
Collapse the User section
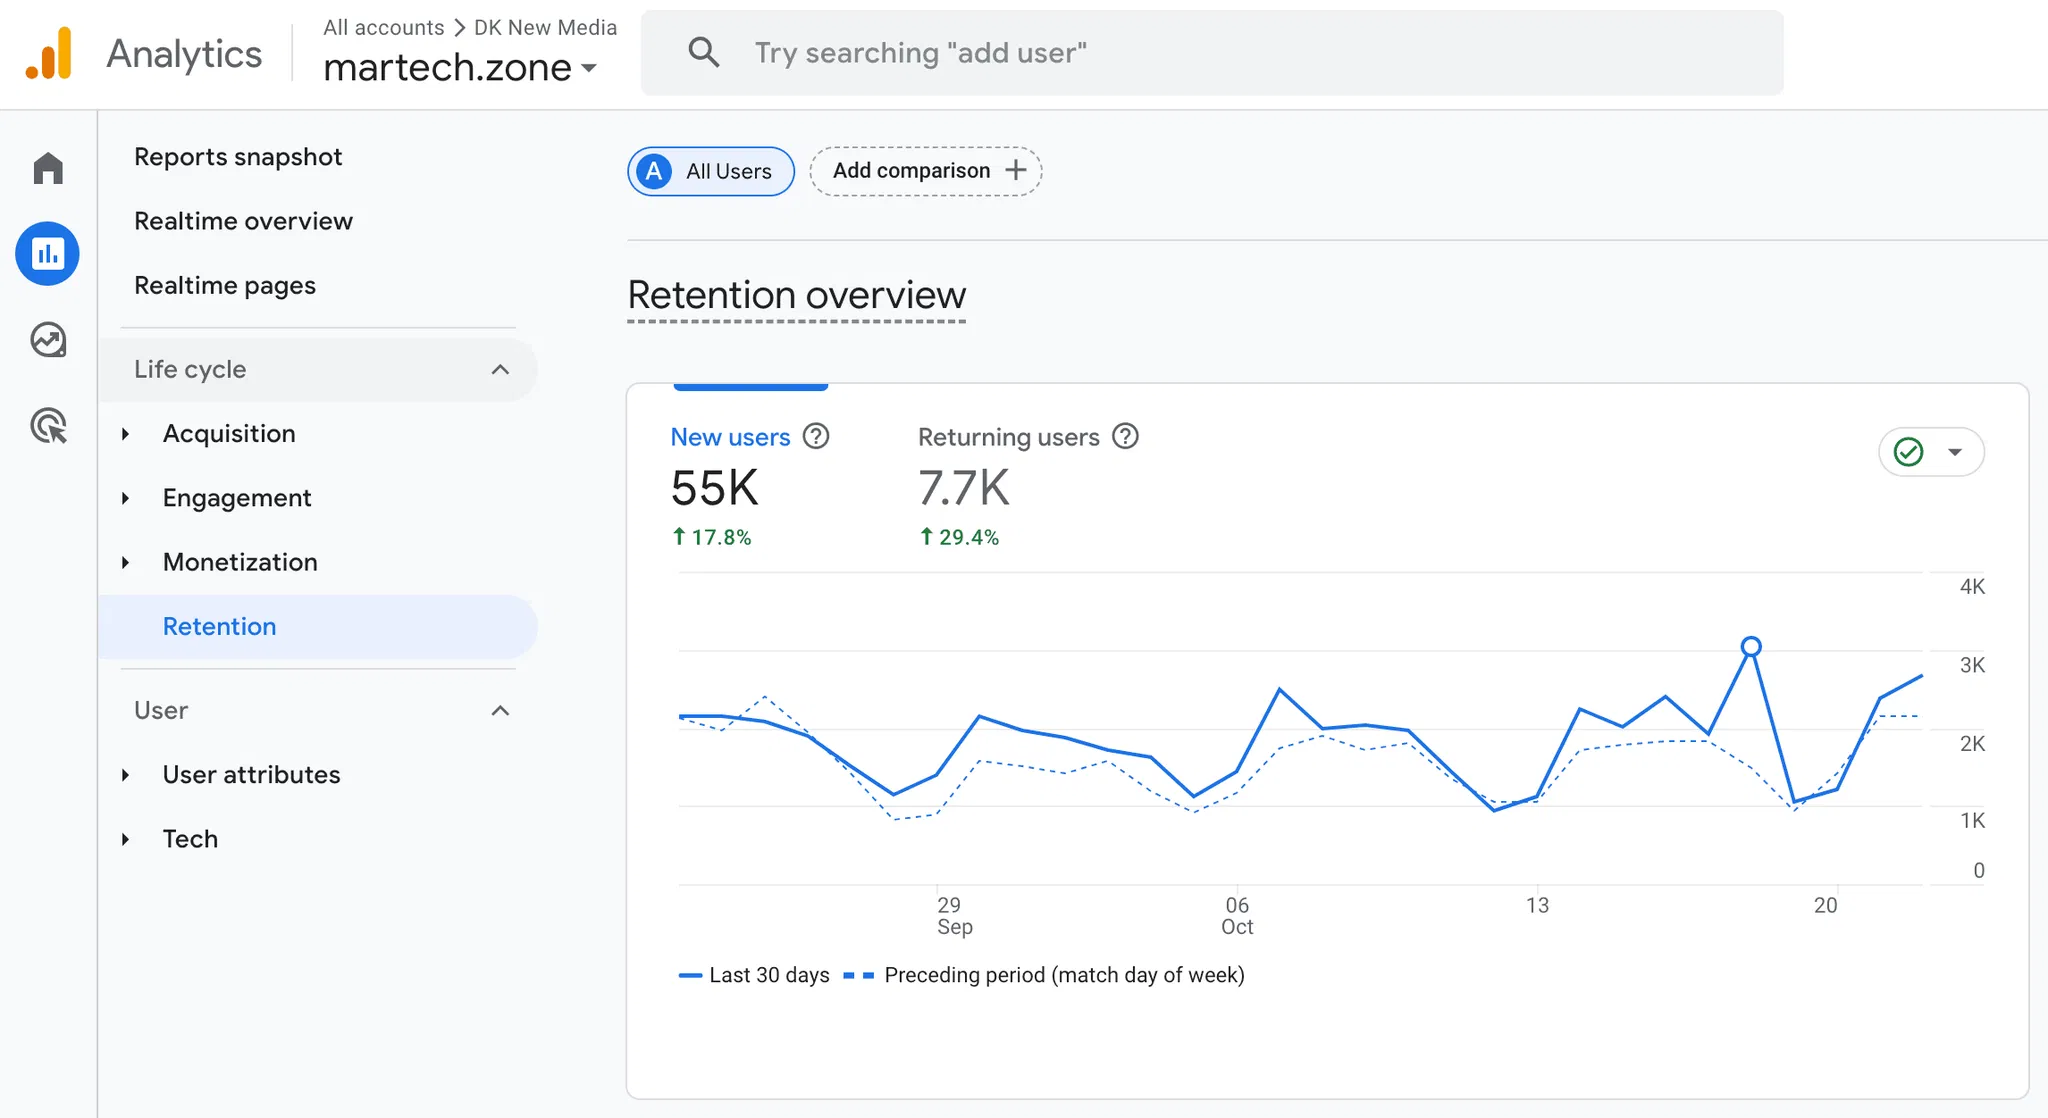tap(500, 711)
